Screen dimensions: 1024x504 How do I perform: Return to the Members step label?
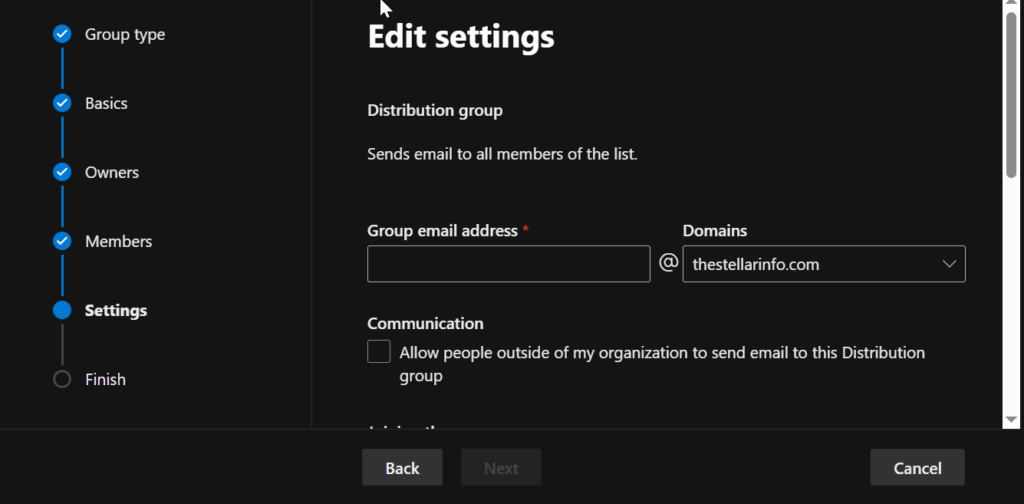point(118,241)
